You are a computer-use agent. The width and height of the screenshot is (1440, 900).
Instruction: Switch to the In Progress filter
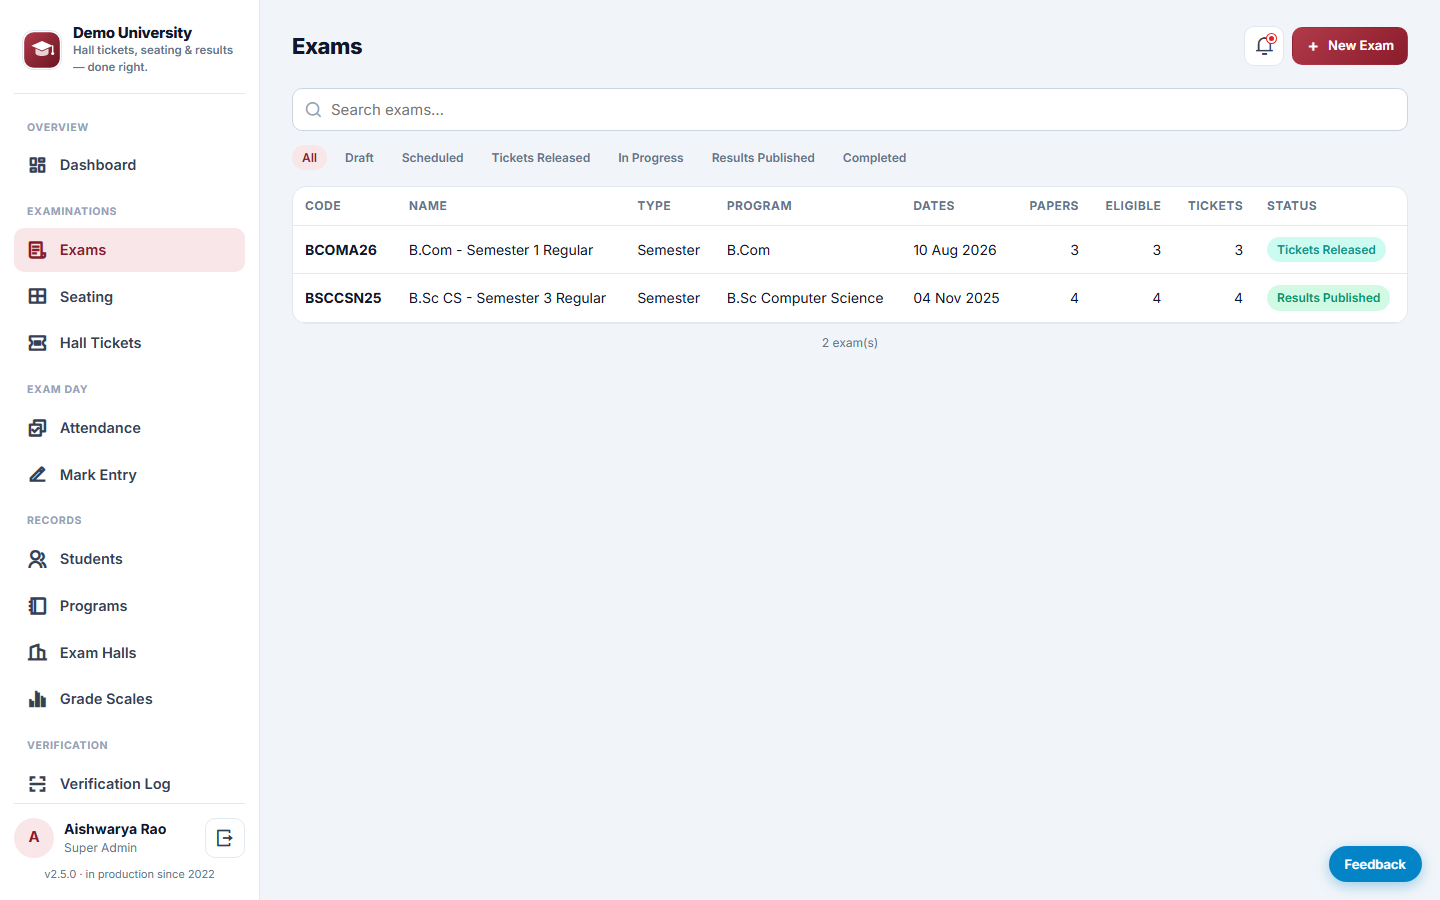[651, 158]
